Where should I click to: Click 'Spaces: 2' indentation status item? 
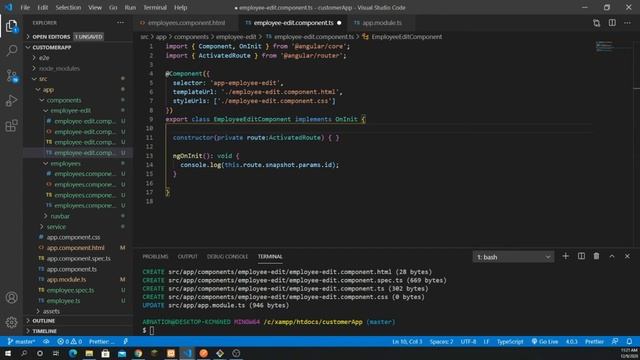point(441,342)
